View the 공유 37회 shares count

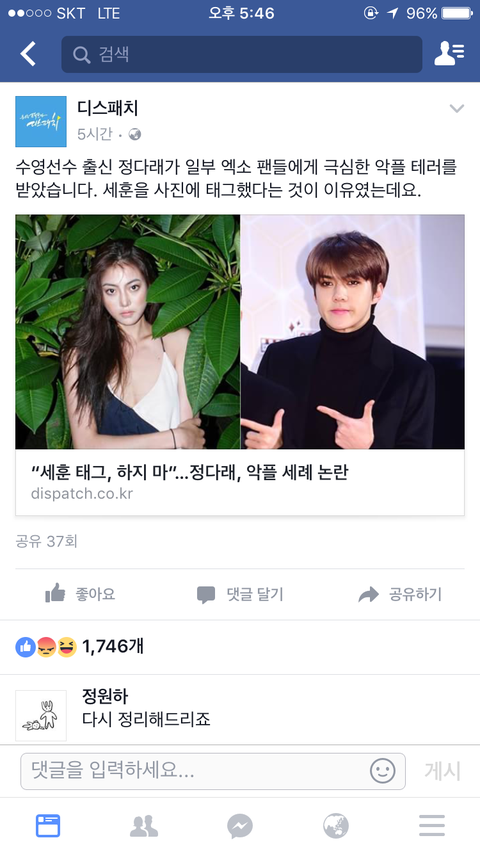pos(46,541)
